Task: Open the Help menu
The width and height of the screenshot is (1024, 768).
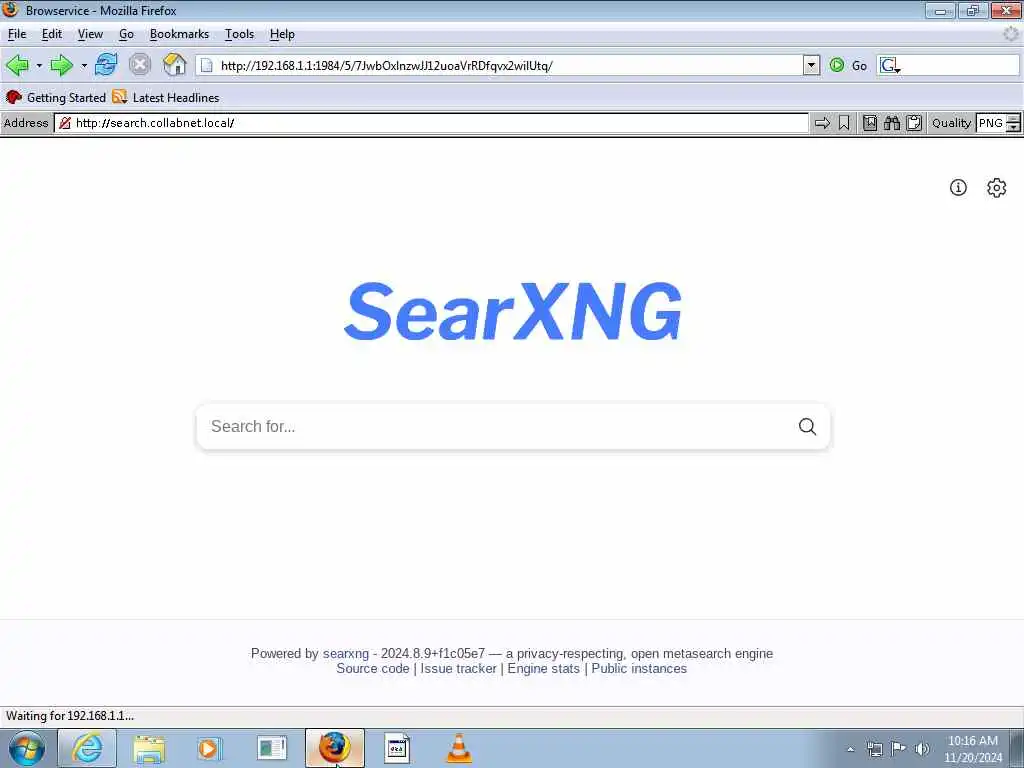Action: [x=282, y=34]
